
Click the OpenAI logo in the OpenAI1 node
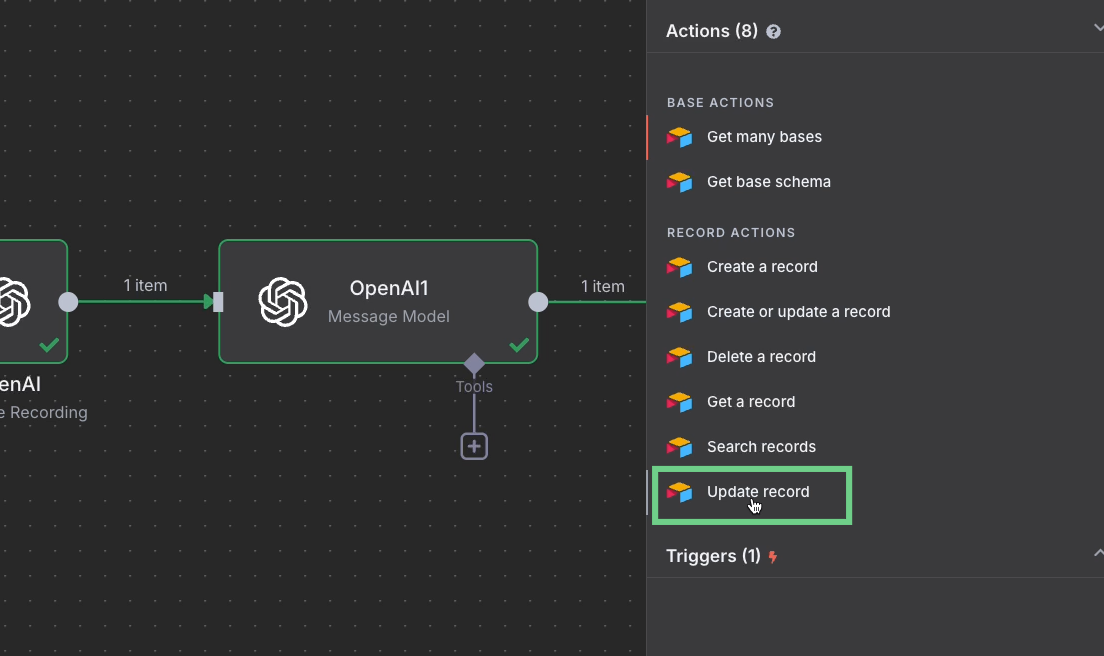[283, 302]
